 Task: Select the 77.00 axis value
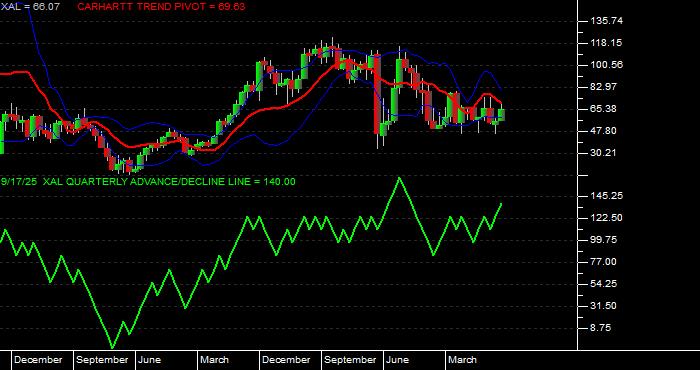click(605, 262)
